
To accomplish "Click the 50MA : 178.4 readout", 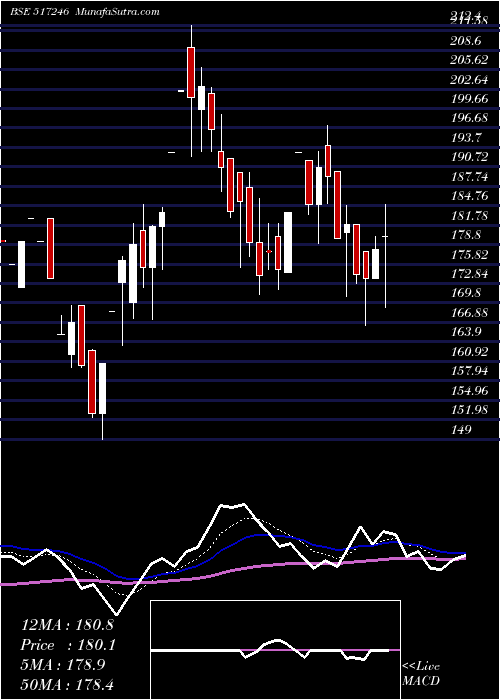I will (67, 685).
